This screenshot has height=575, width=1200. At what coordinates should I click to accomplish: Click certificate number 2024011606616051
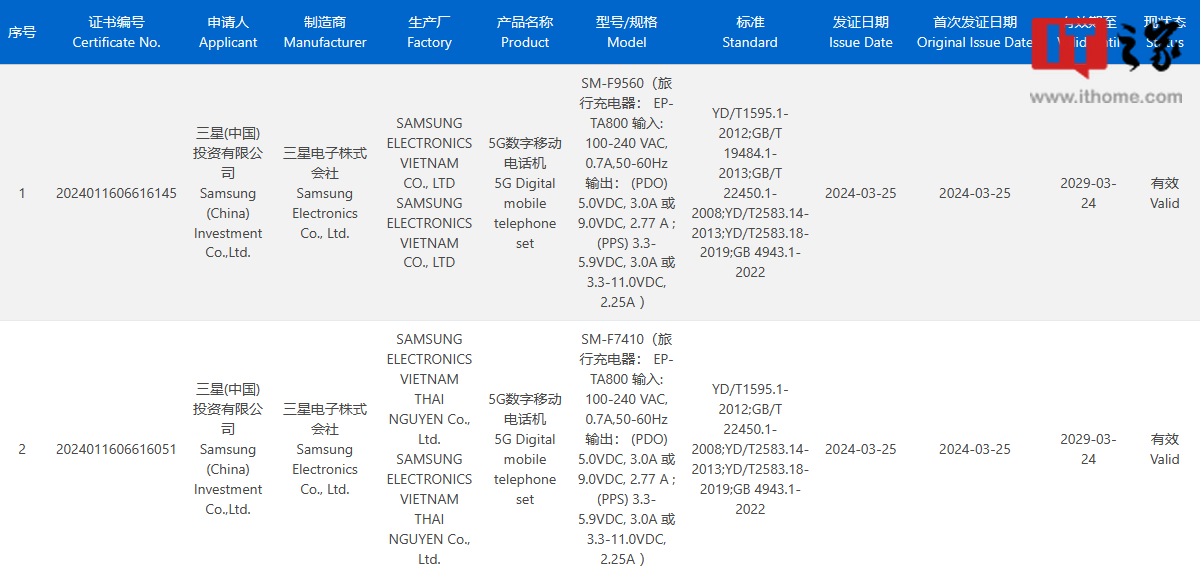point(116,449)
